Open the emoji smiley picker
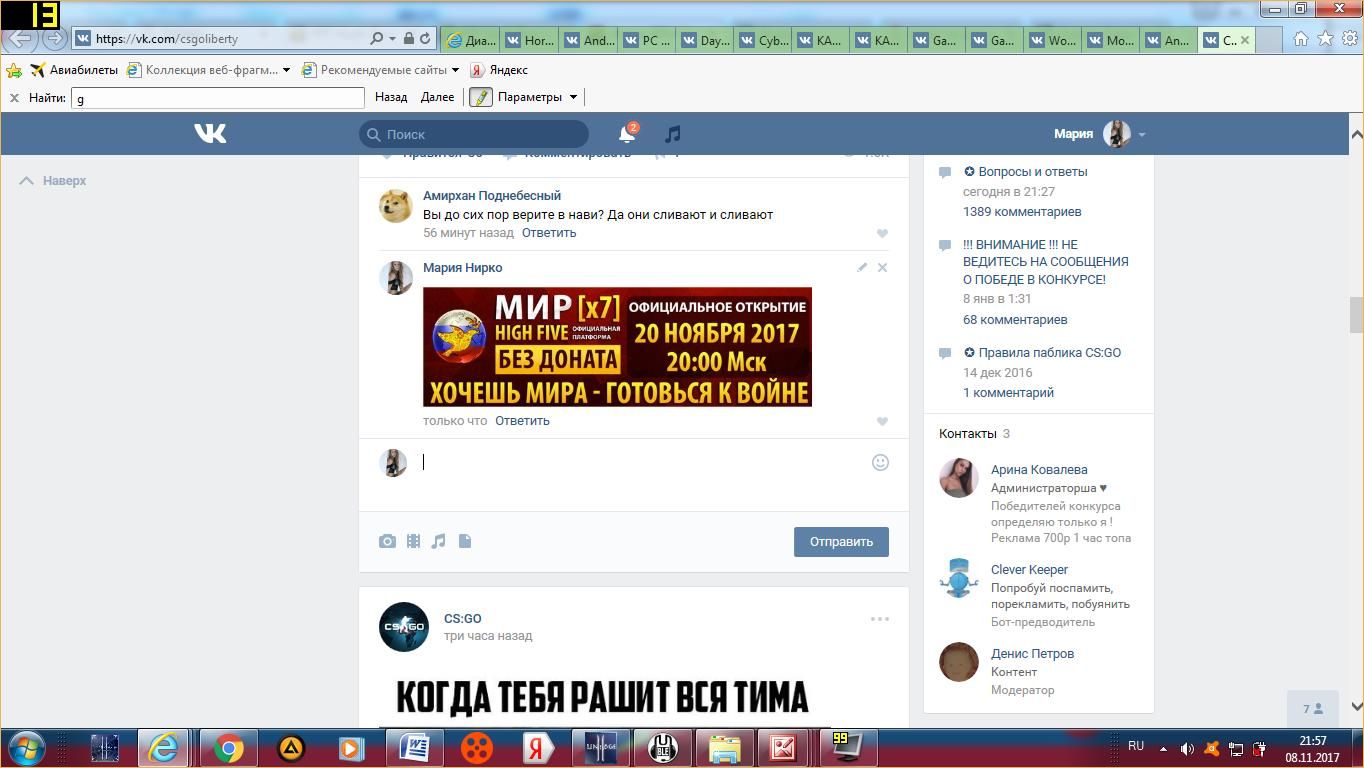The height and width of the screenshot is (768, 1364). point(880,462)
